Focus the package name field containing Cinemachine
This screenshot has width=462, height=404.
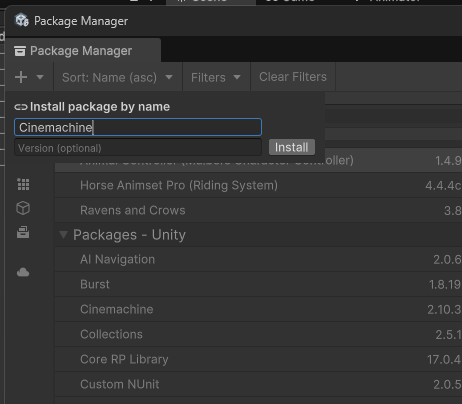[138, 127]
